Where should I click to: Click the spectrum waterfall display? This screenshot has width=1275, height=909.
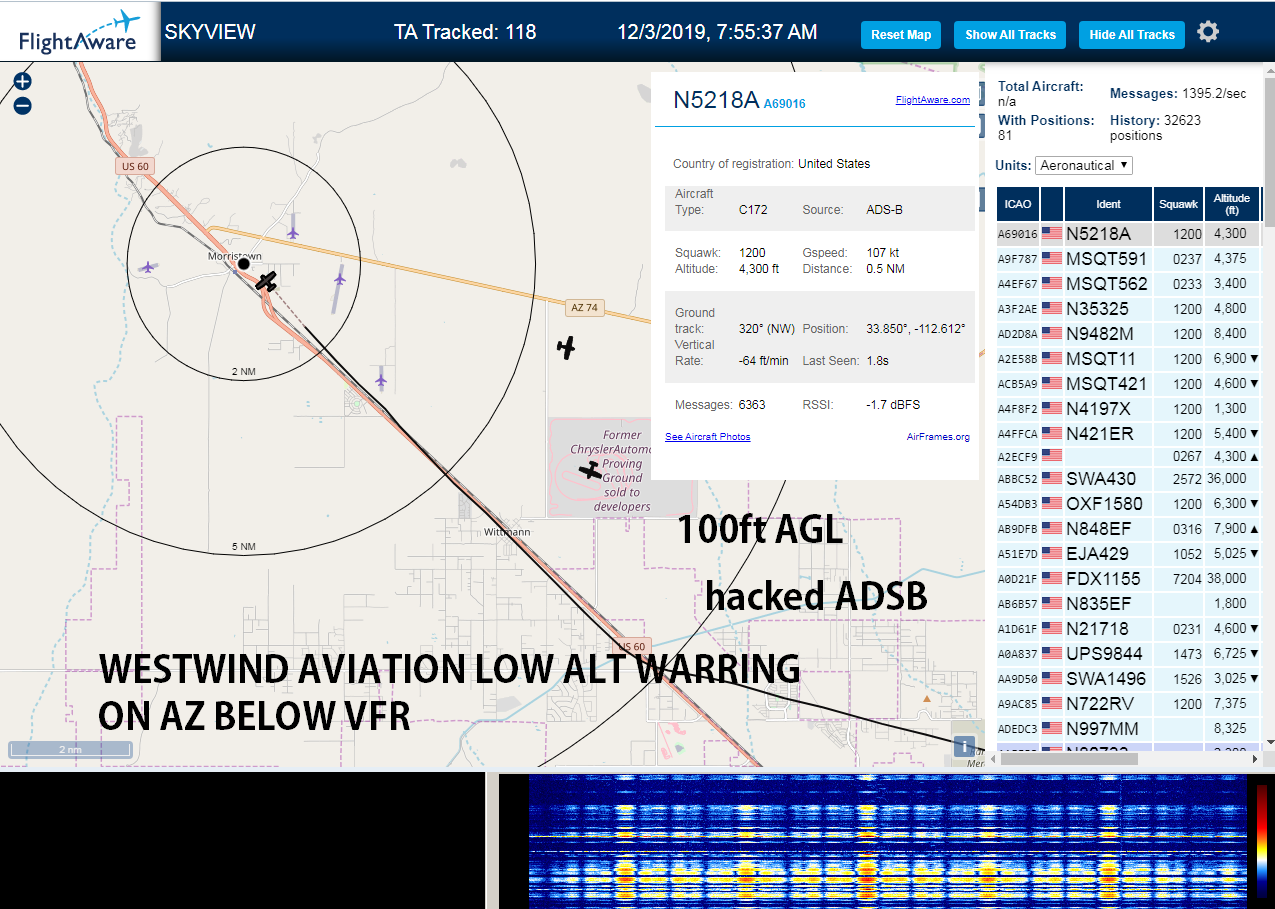tap(890, 840)
